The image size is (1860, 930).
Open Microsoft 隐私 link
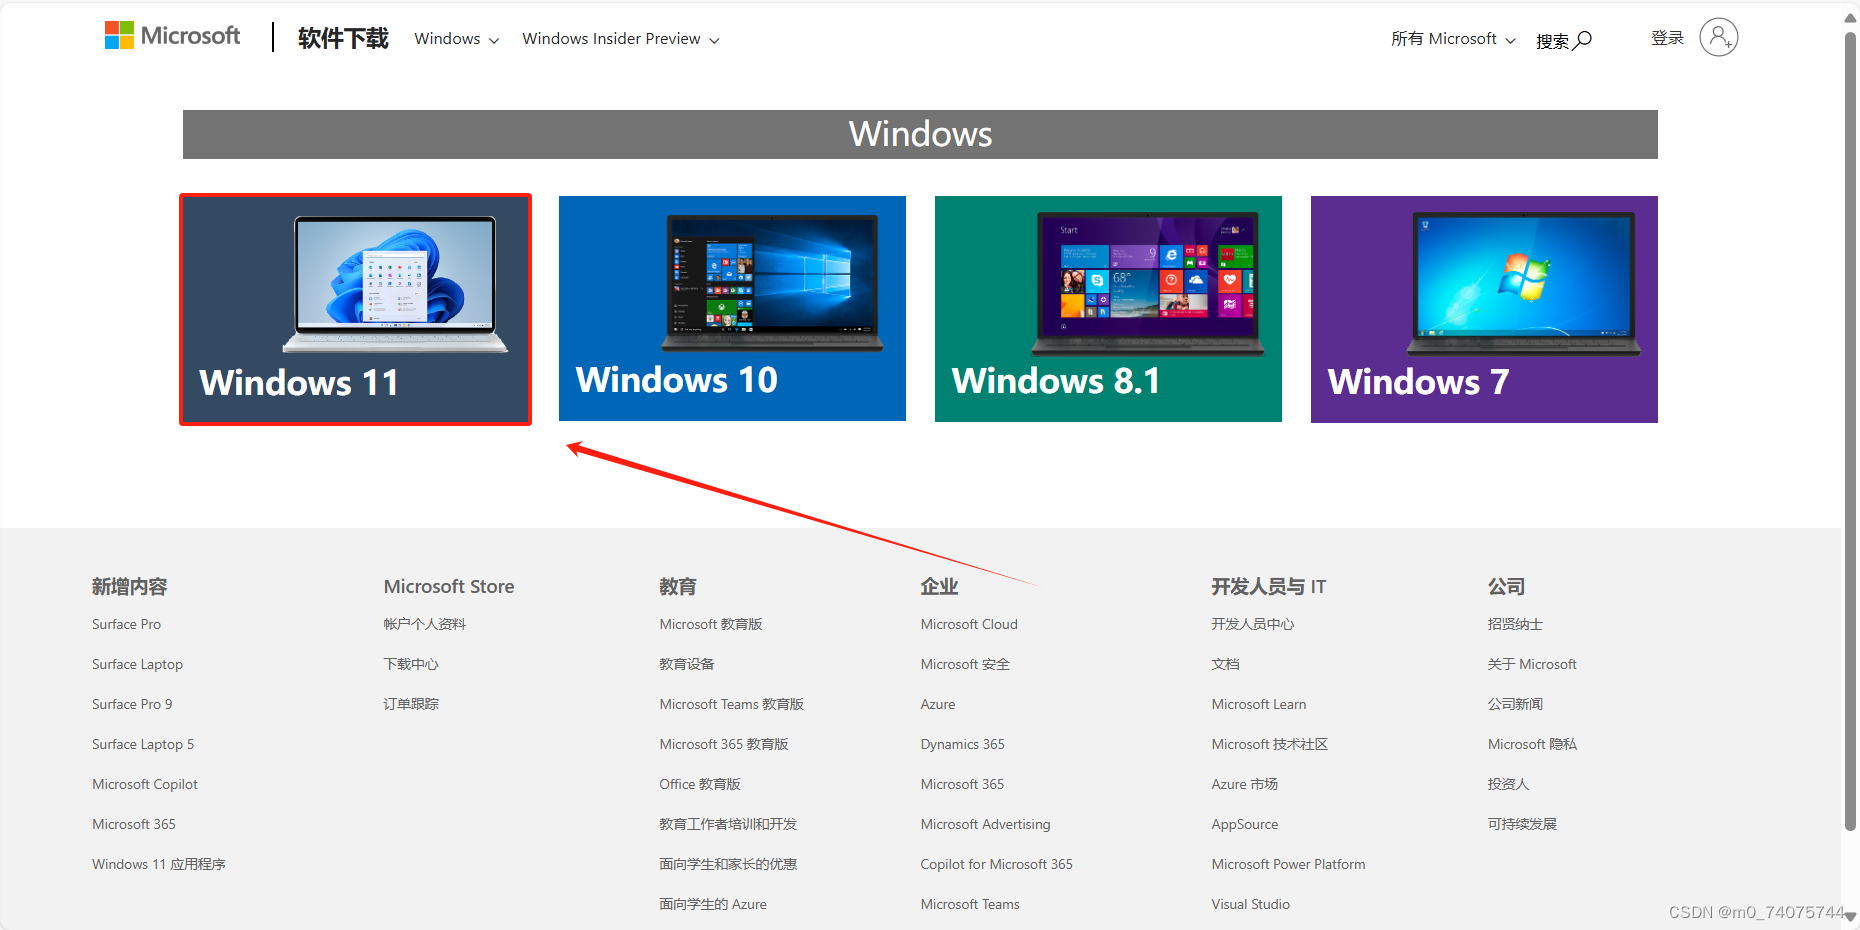1532,744
